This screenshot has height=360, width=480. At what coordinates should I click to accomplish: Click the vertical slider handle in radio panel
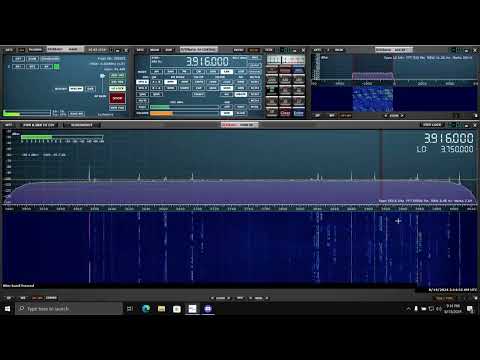(102, 76)
